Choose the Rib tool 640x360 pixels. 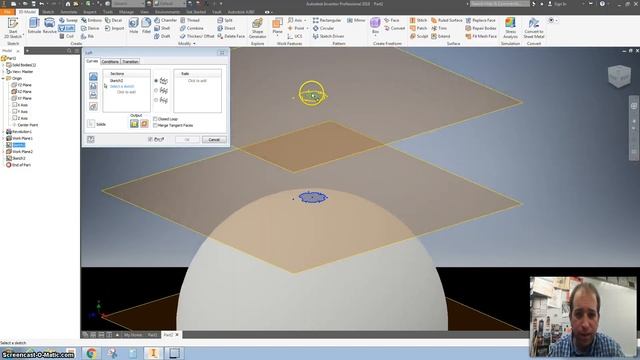point(87,36)
